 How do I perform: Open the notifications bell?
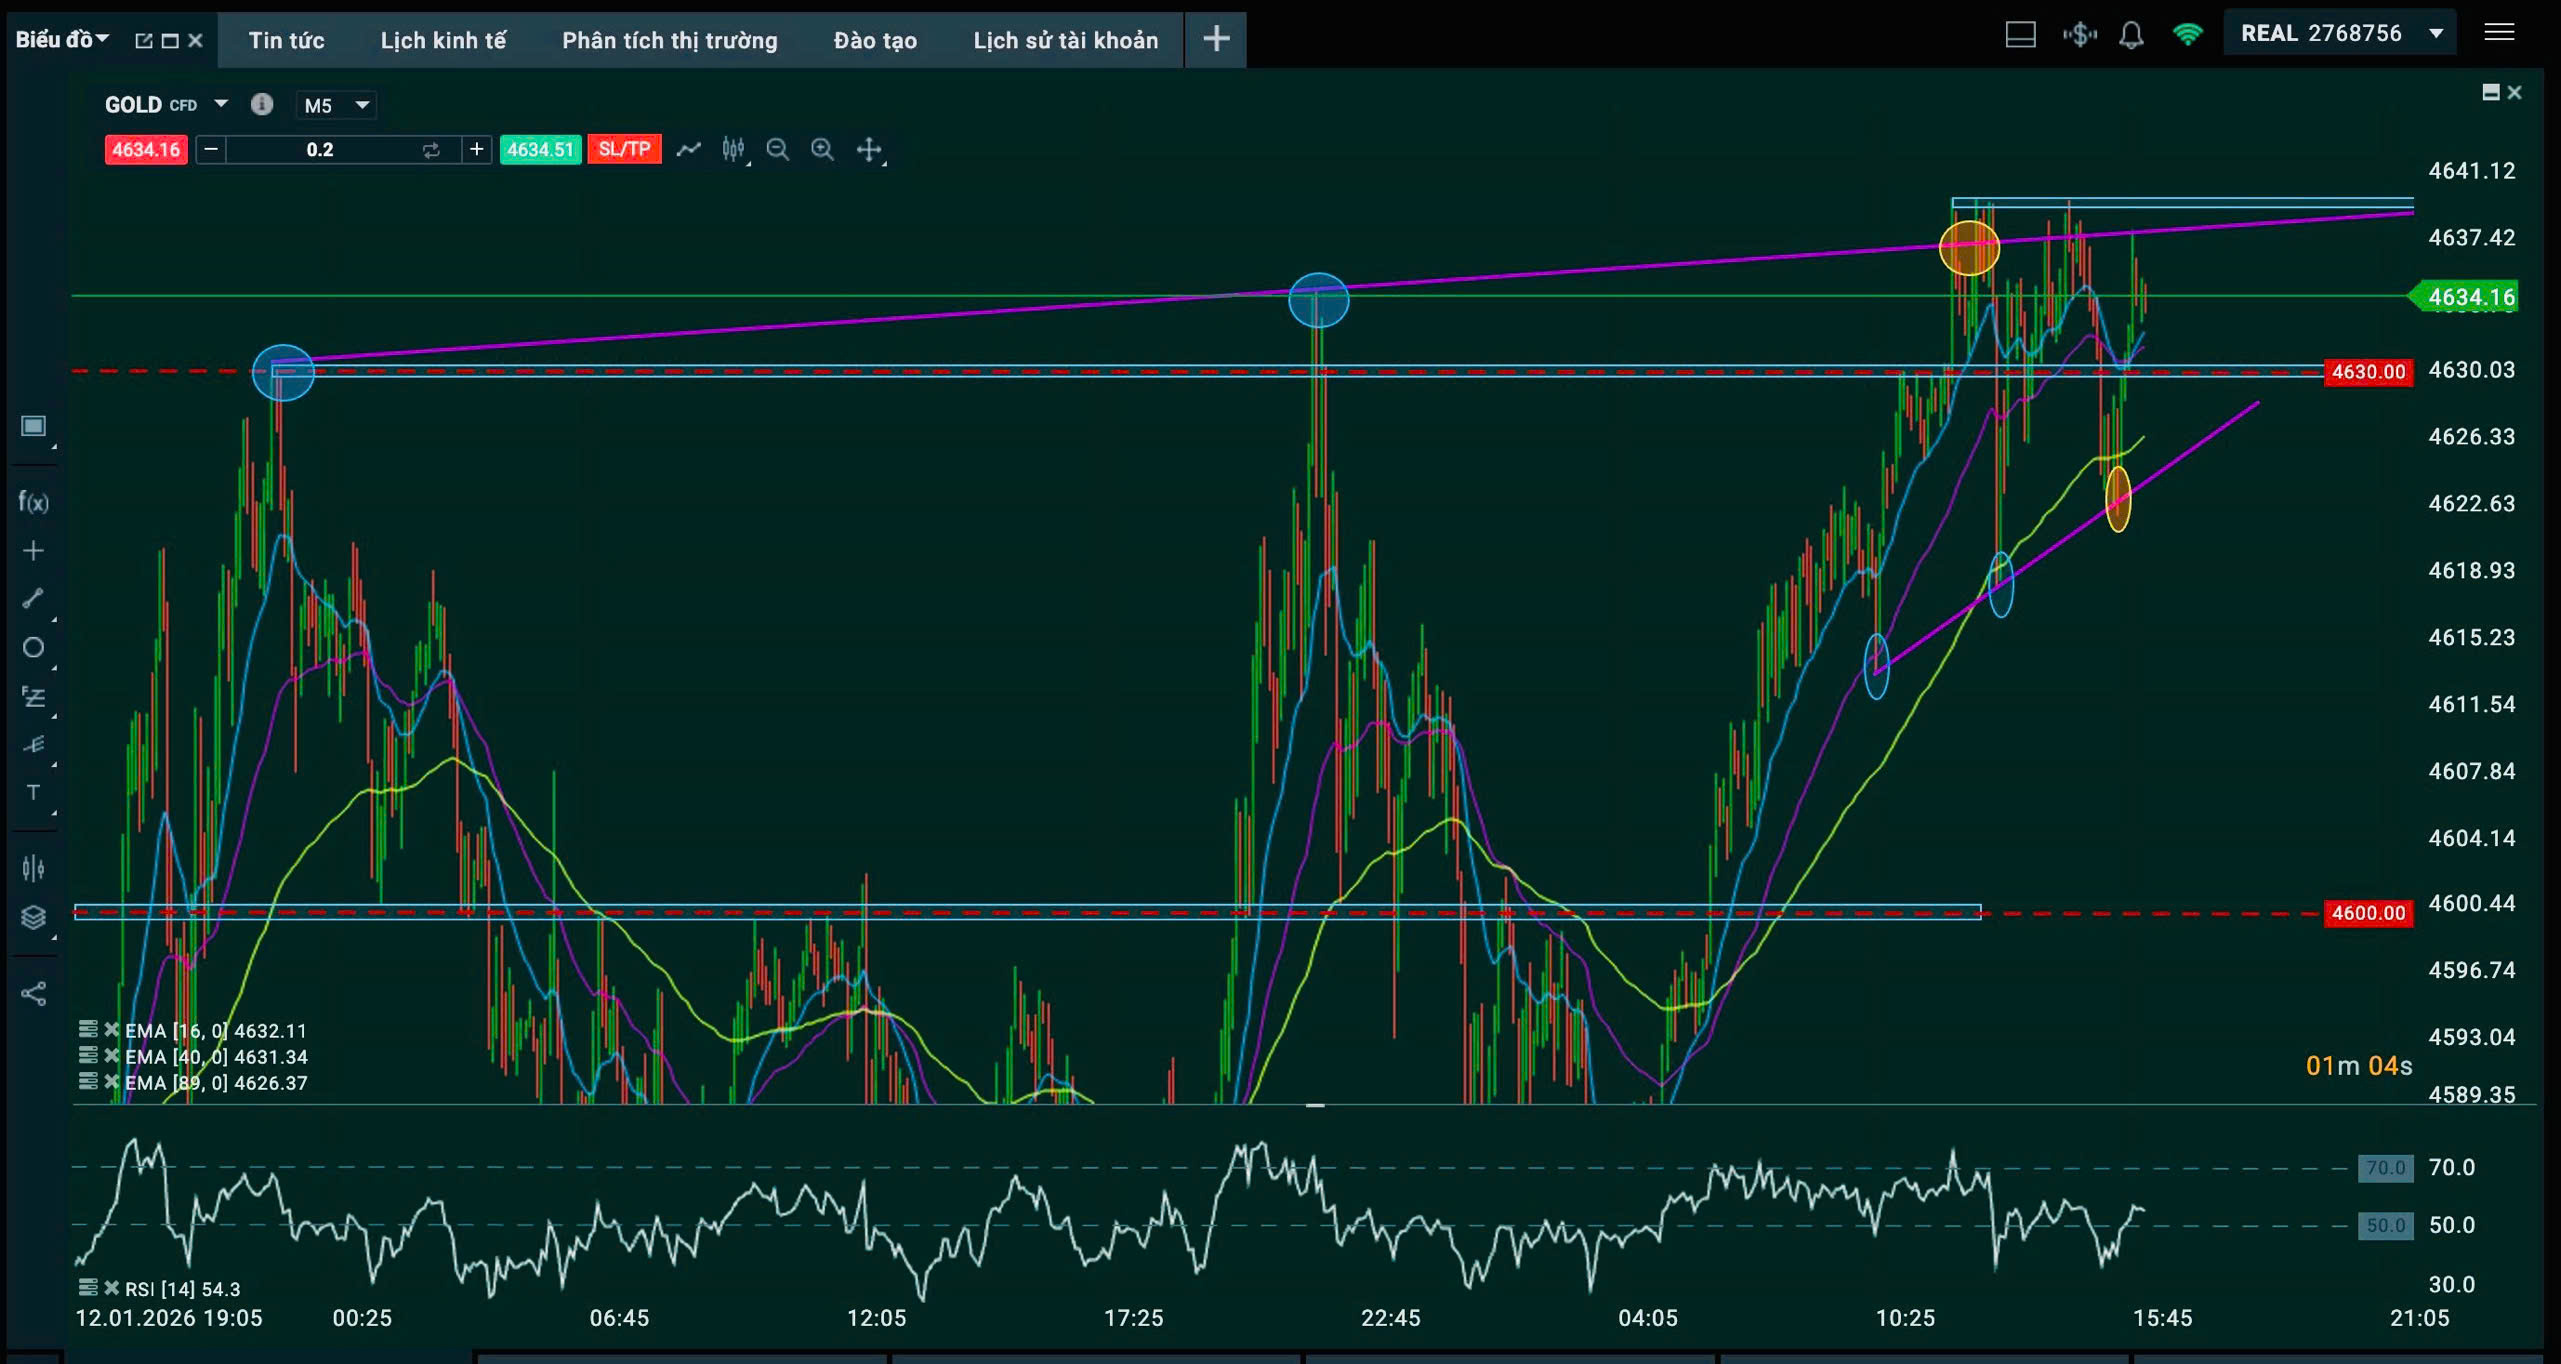coord(2131,35)
